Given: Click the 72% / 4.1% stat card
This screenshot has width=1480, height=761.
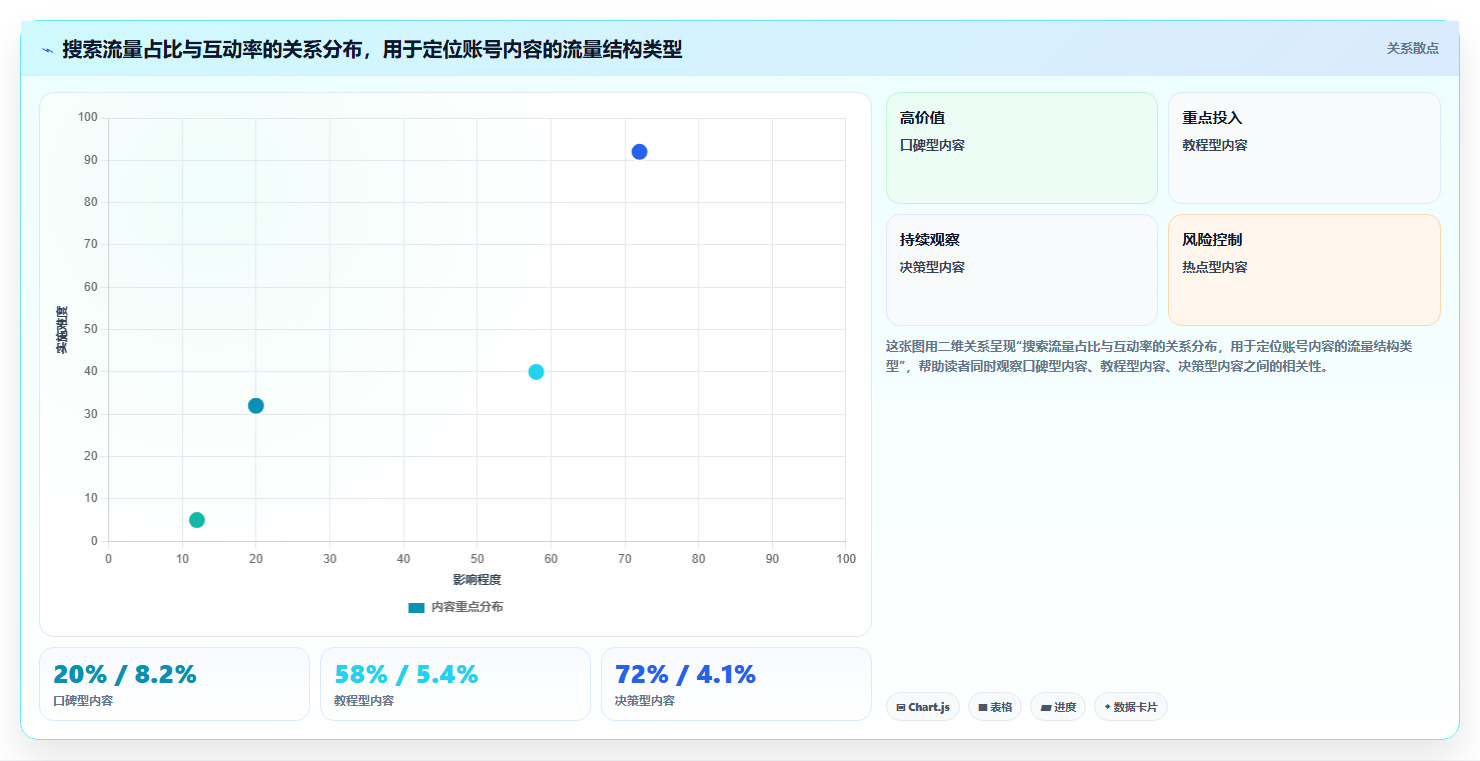Looking at the screenshot, I should point(736,684).
